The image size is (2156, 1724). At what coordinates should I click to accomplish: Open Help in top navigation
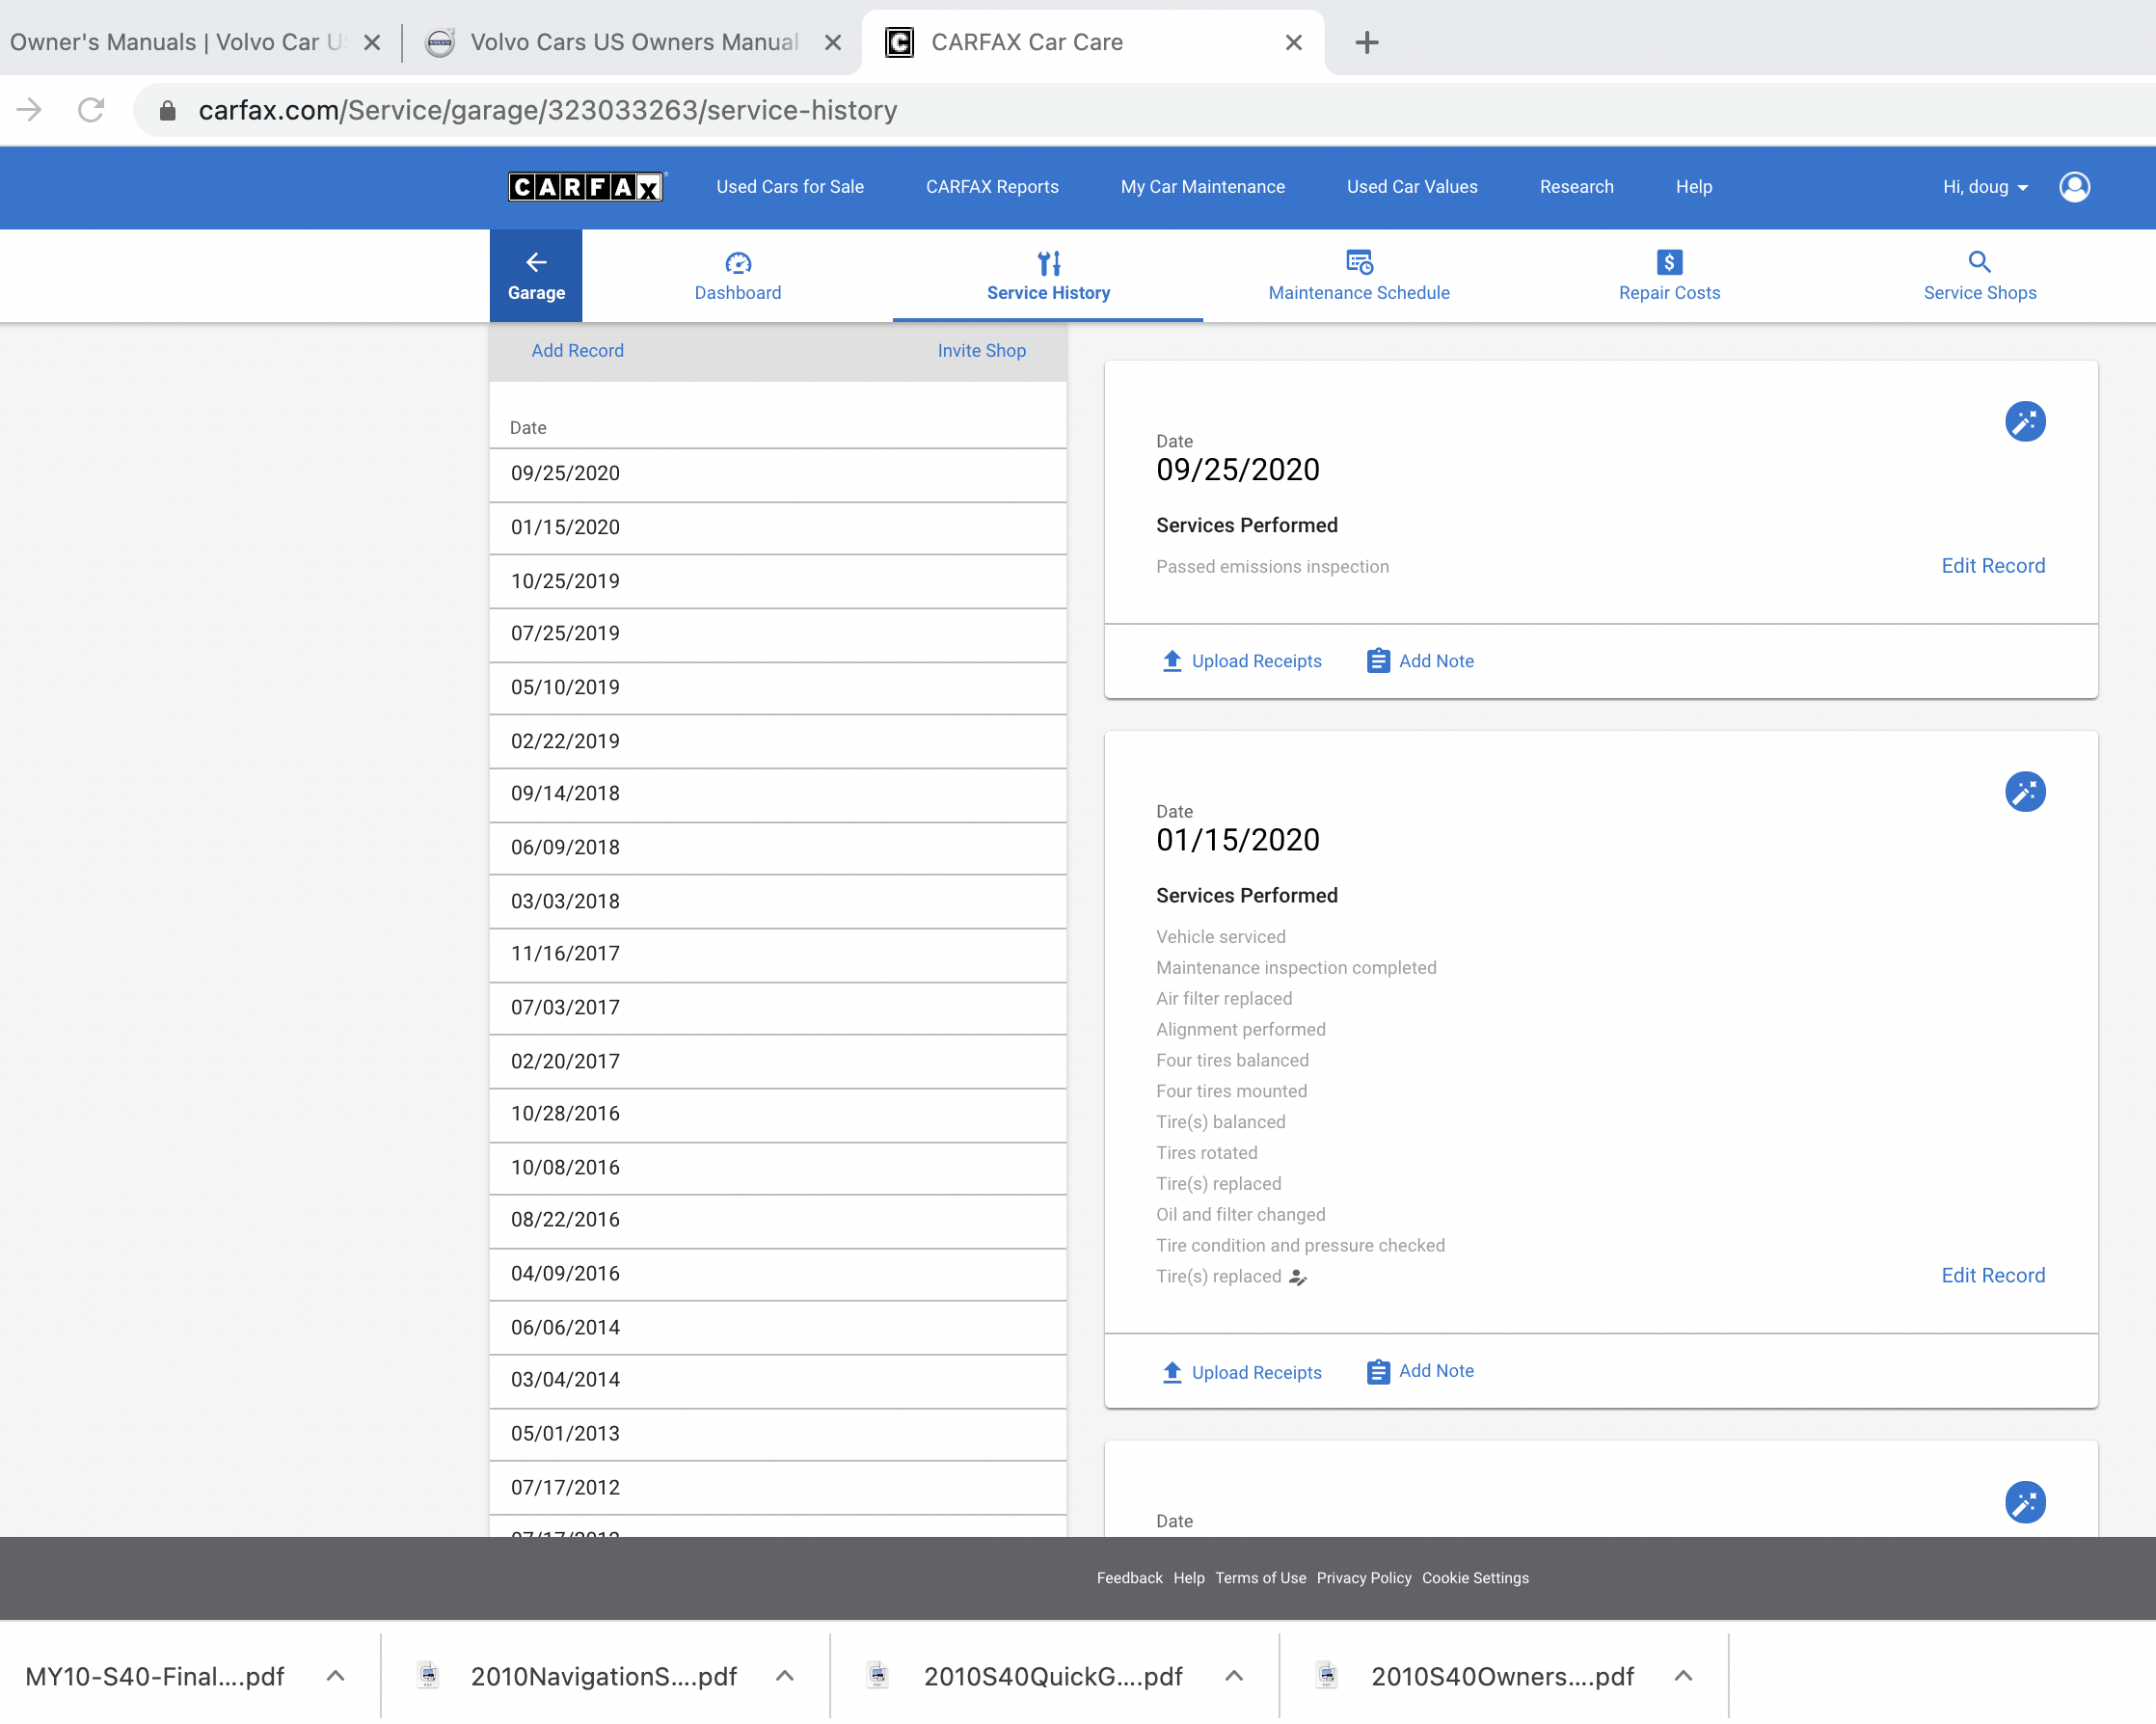1693,187
